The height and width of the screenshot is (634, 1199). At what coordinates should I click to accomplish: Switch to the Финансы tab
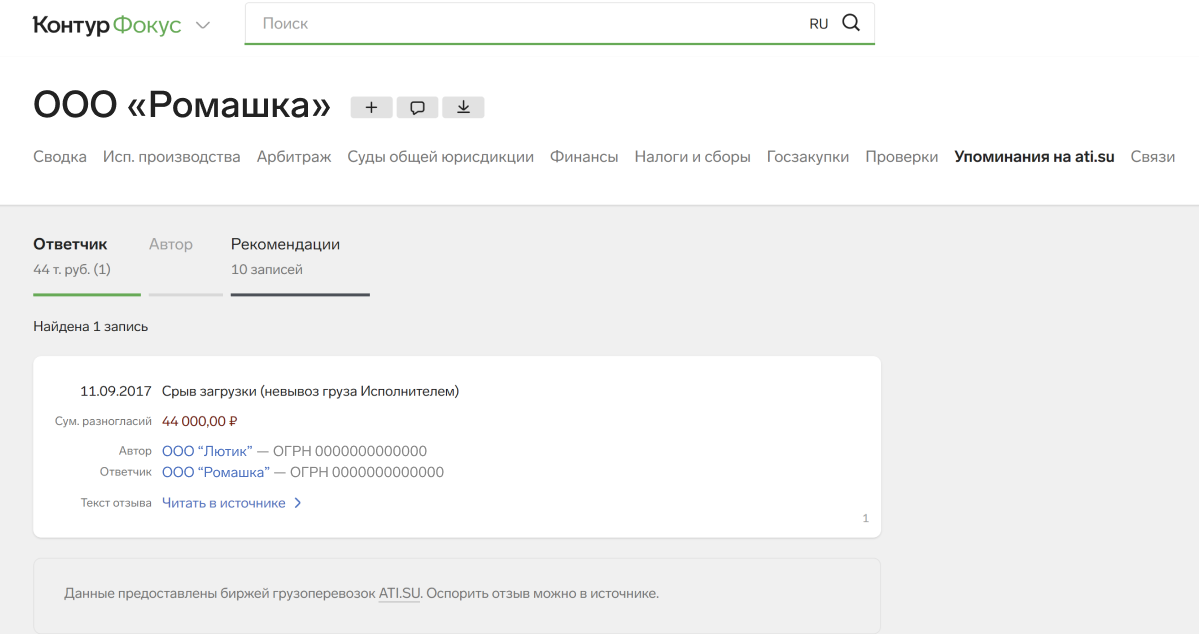(x=584, y=157)
